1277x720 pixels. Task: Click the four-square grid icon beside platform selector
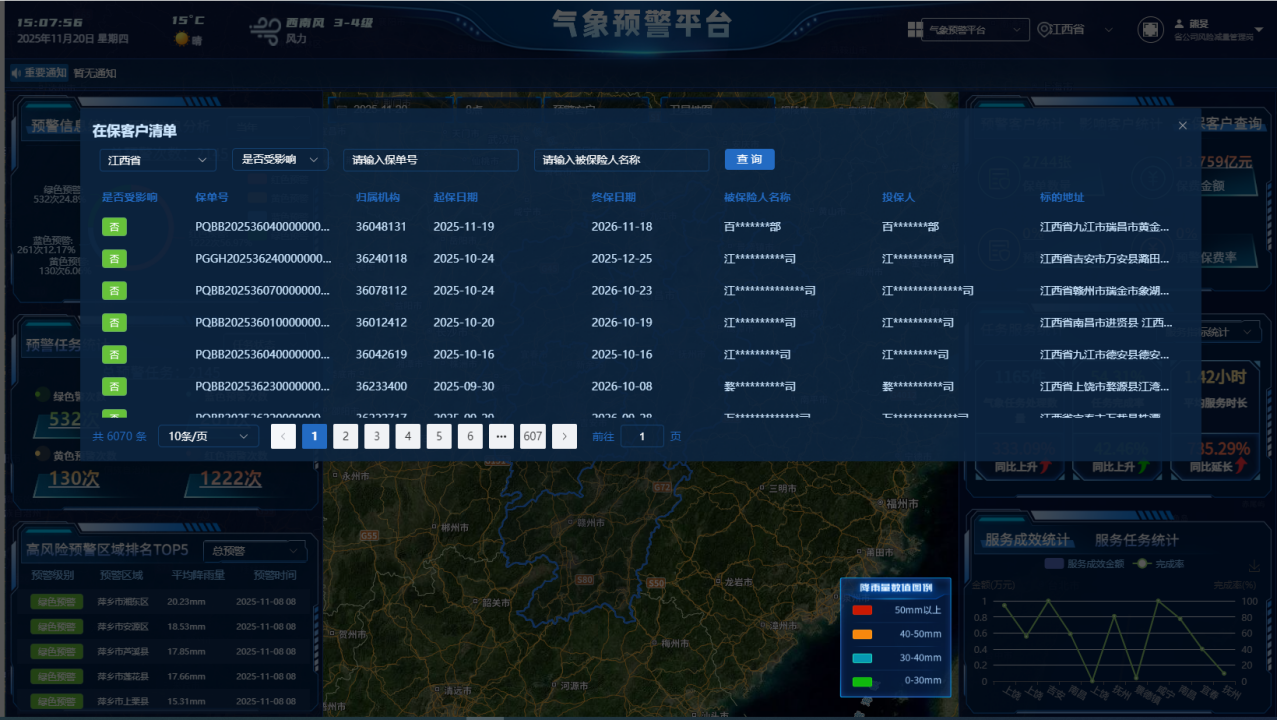pyautogui.click(x=914, y=30)
